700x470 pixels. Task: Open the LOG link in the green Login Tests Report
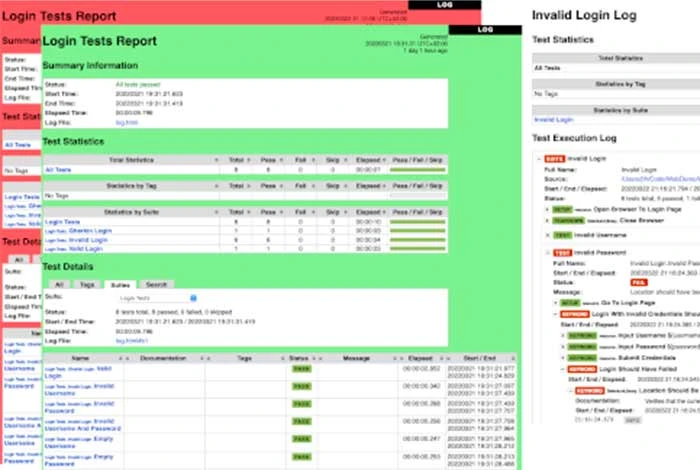[485, 29]
